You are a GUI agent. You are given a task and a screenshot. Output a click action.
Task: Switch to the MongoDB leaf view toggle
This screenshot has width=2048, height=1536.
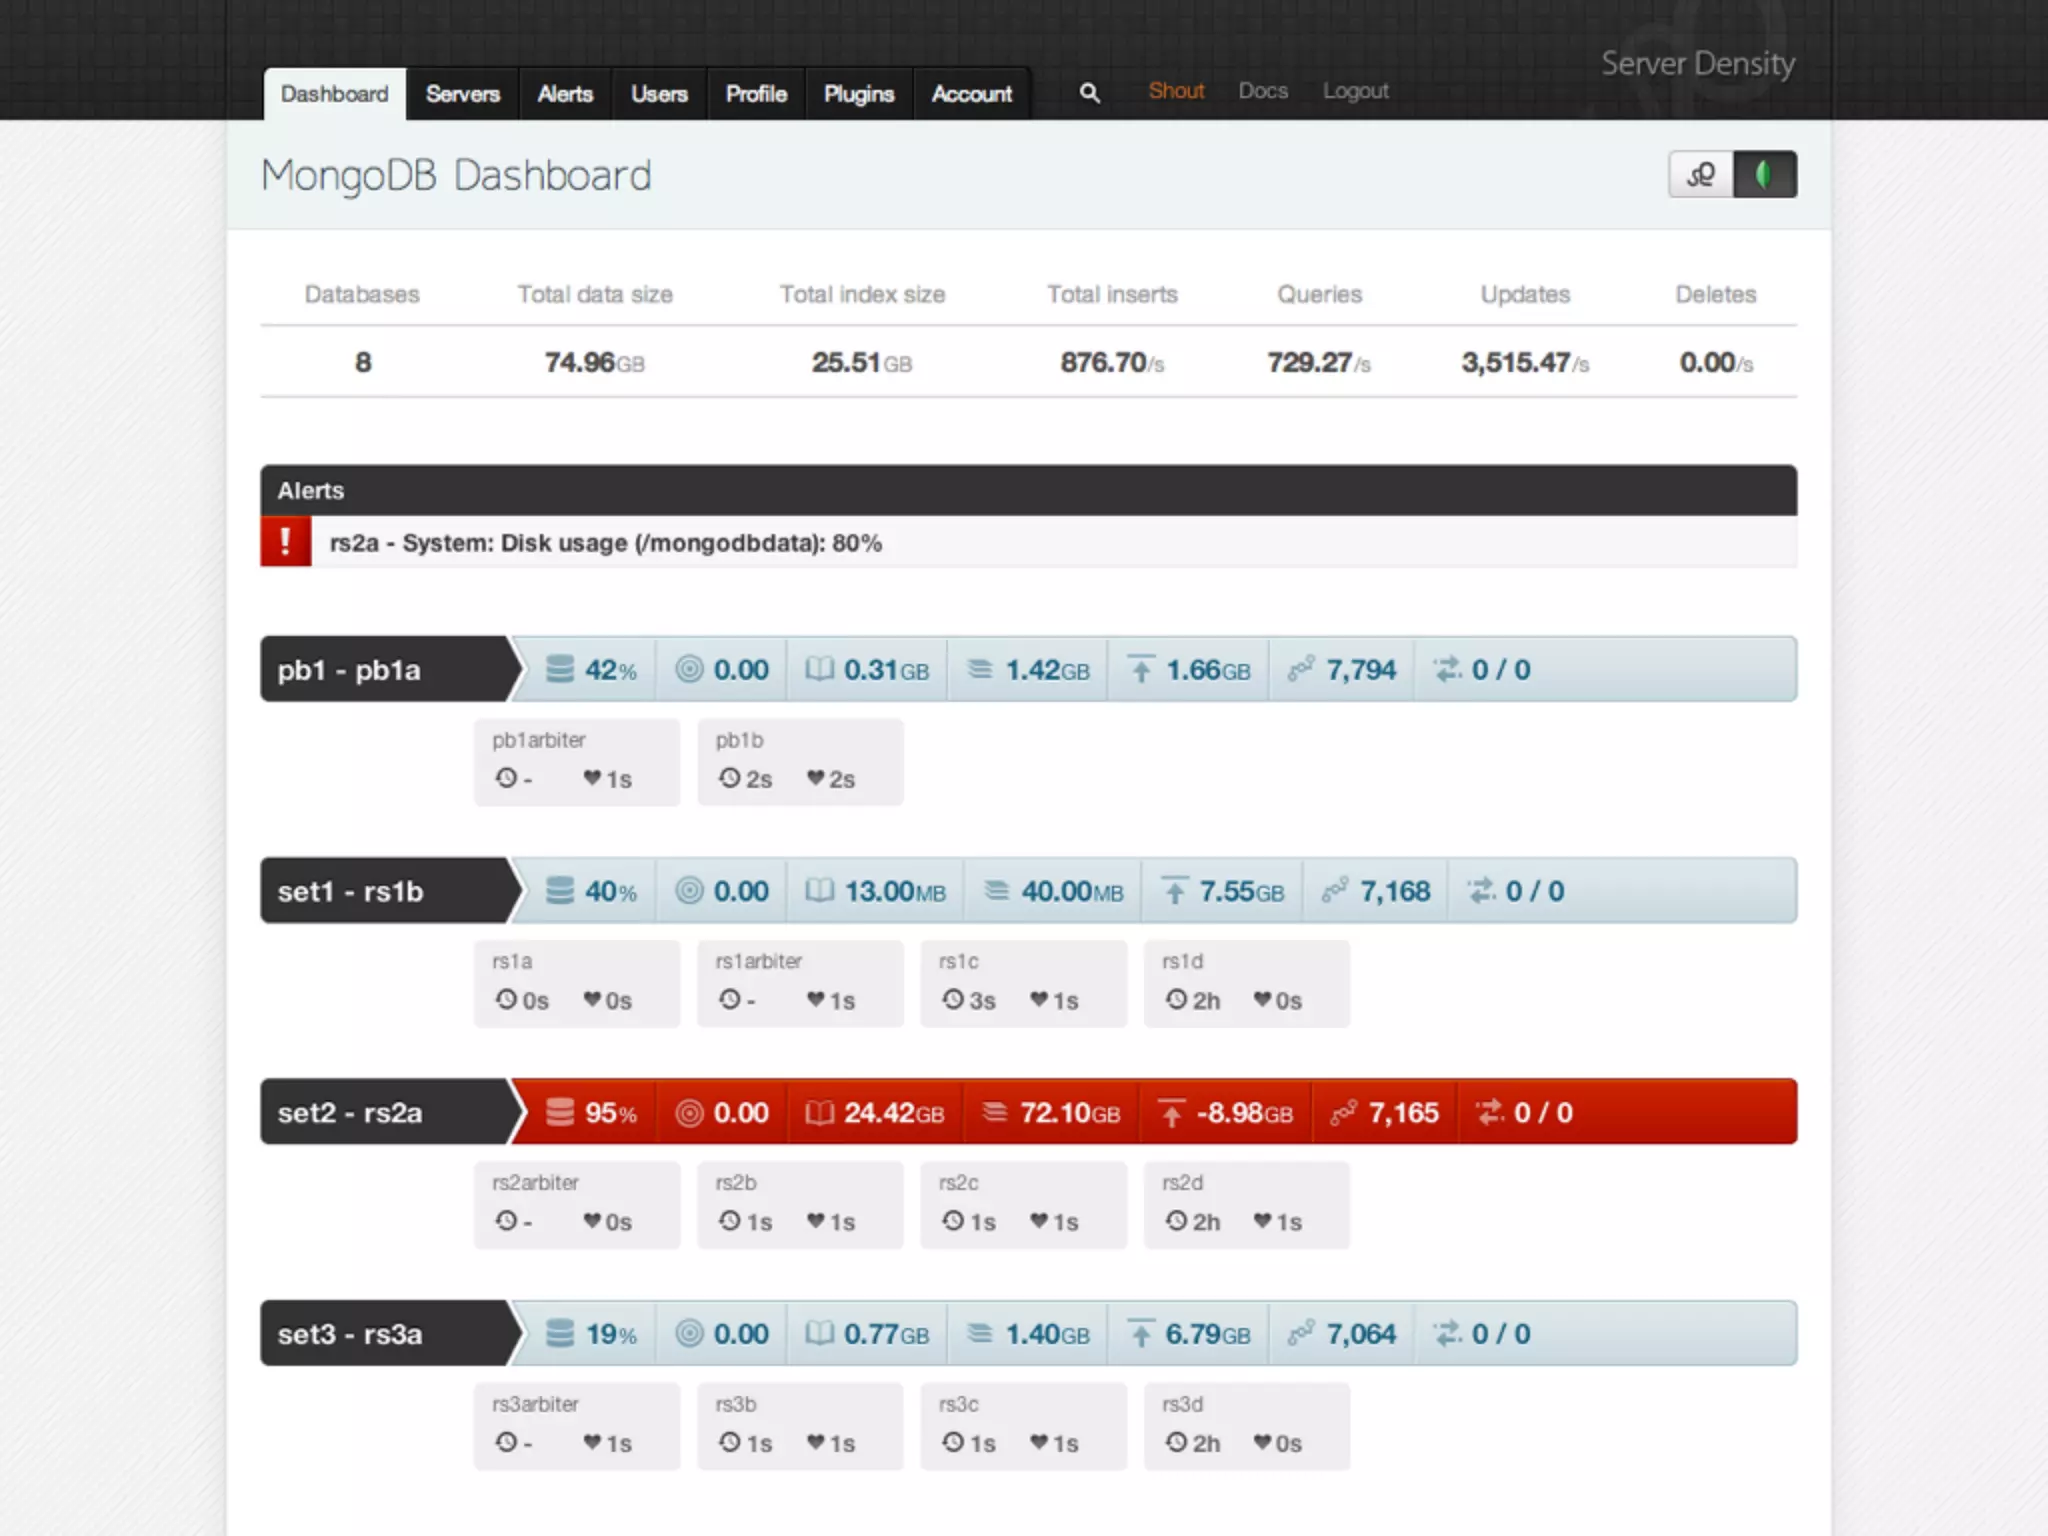1764,175
